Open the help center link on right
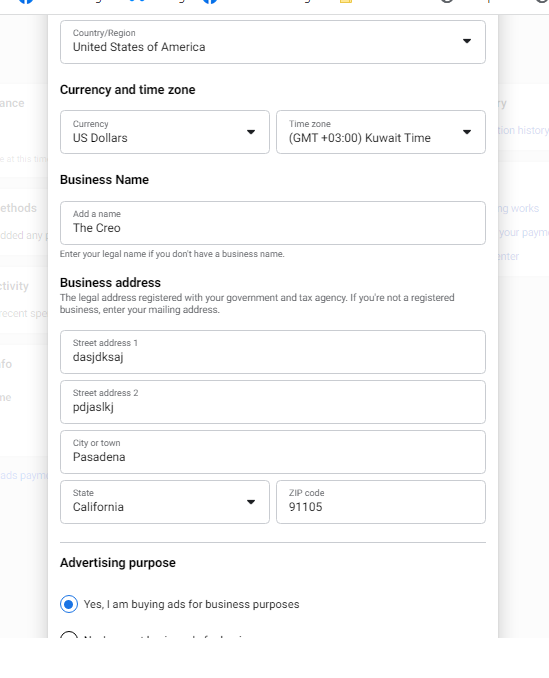549x678 pixels. 509,256
